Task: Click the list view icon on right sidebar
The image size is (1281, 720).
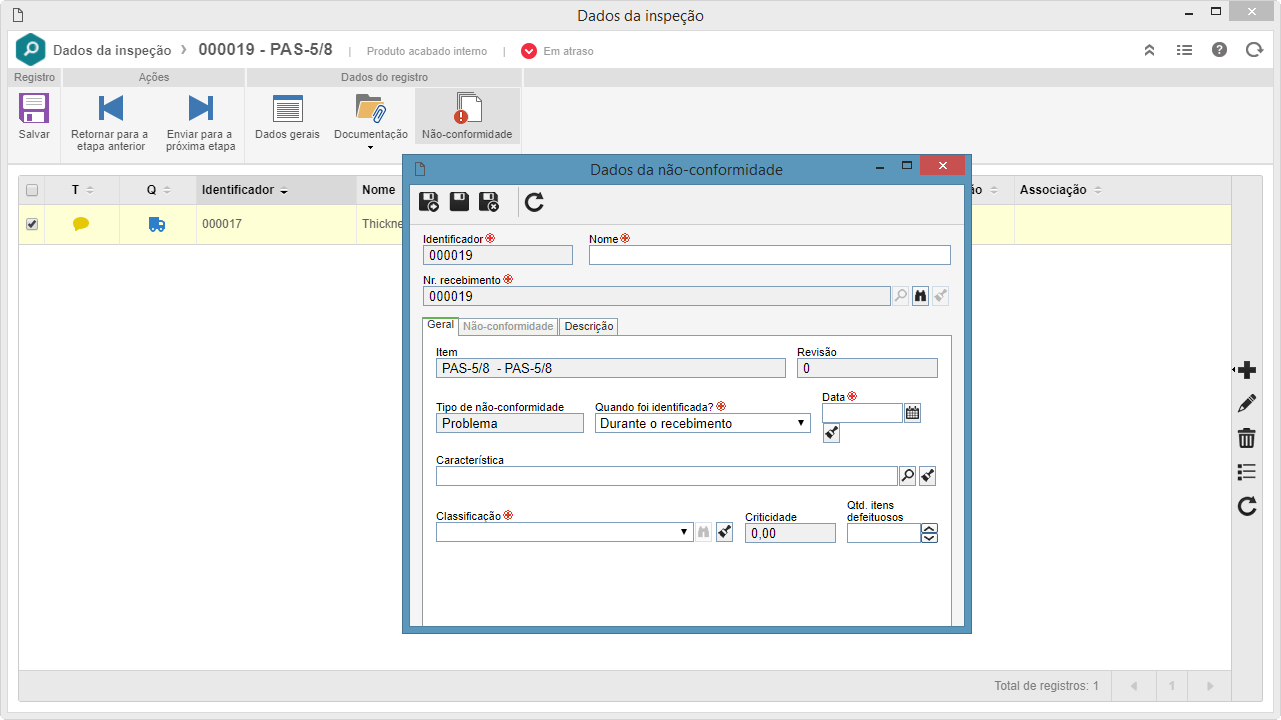Action: pyautogui.click(x=1247, y=472)
